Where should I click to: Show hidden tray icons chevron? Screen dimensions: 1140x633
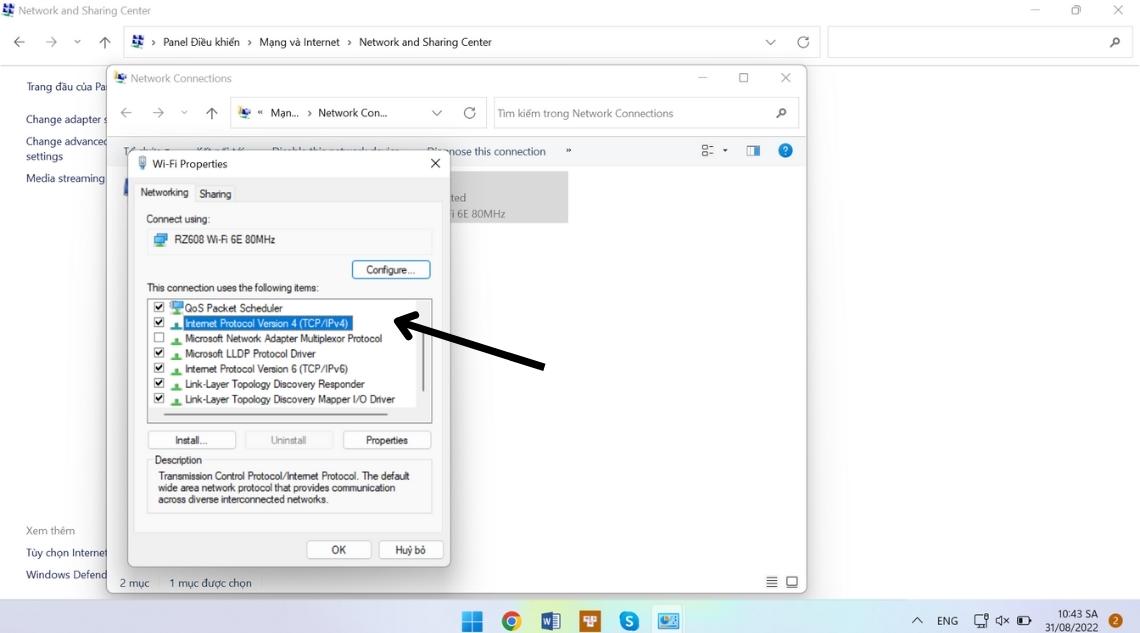click(918, 621)
